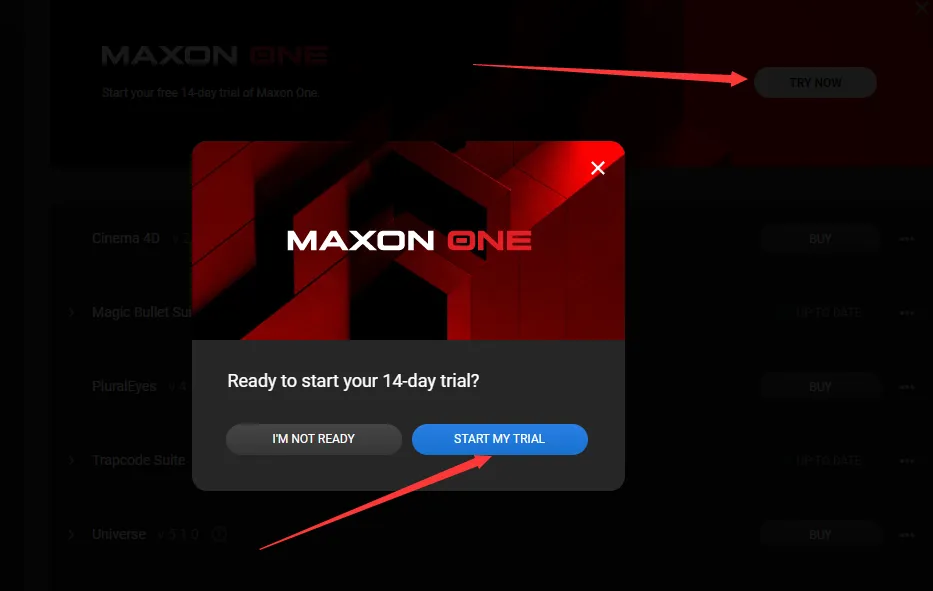The height and width of the screenshot is (591, 933).
Task: Open more options for Magic Bullet Suite
Action: (907, 312)
